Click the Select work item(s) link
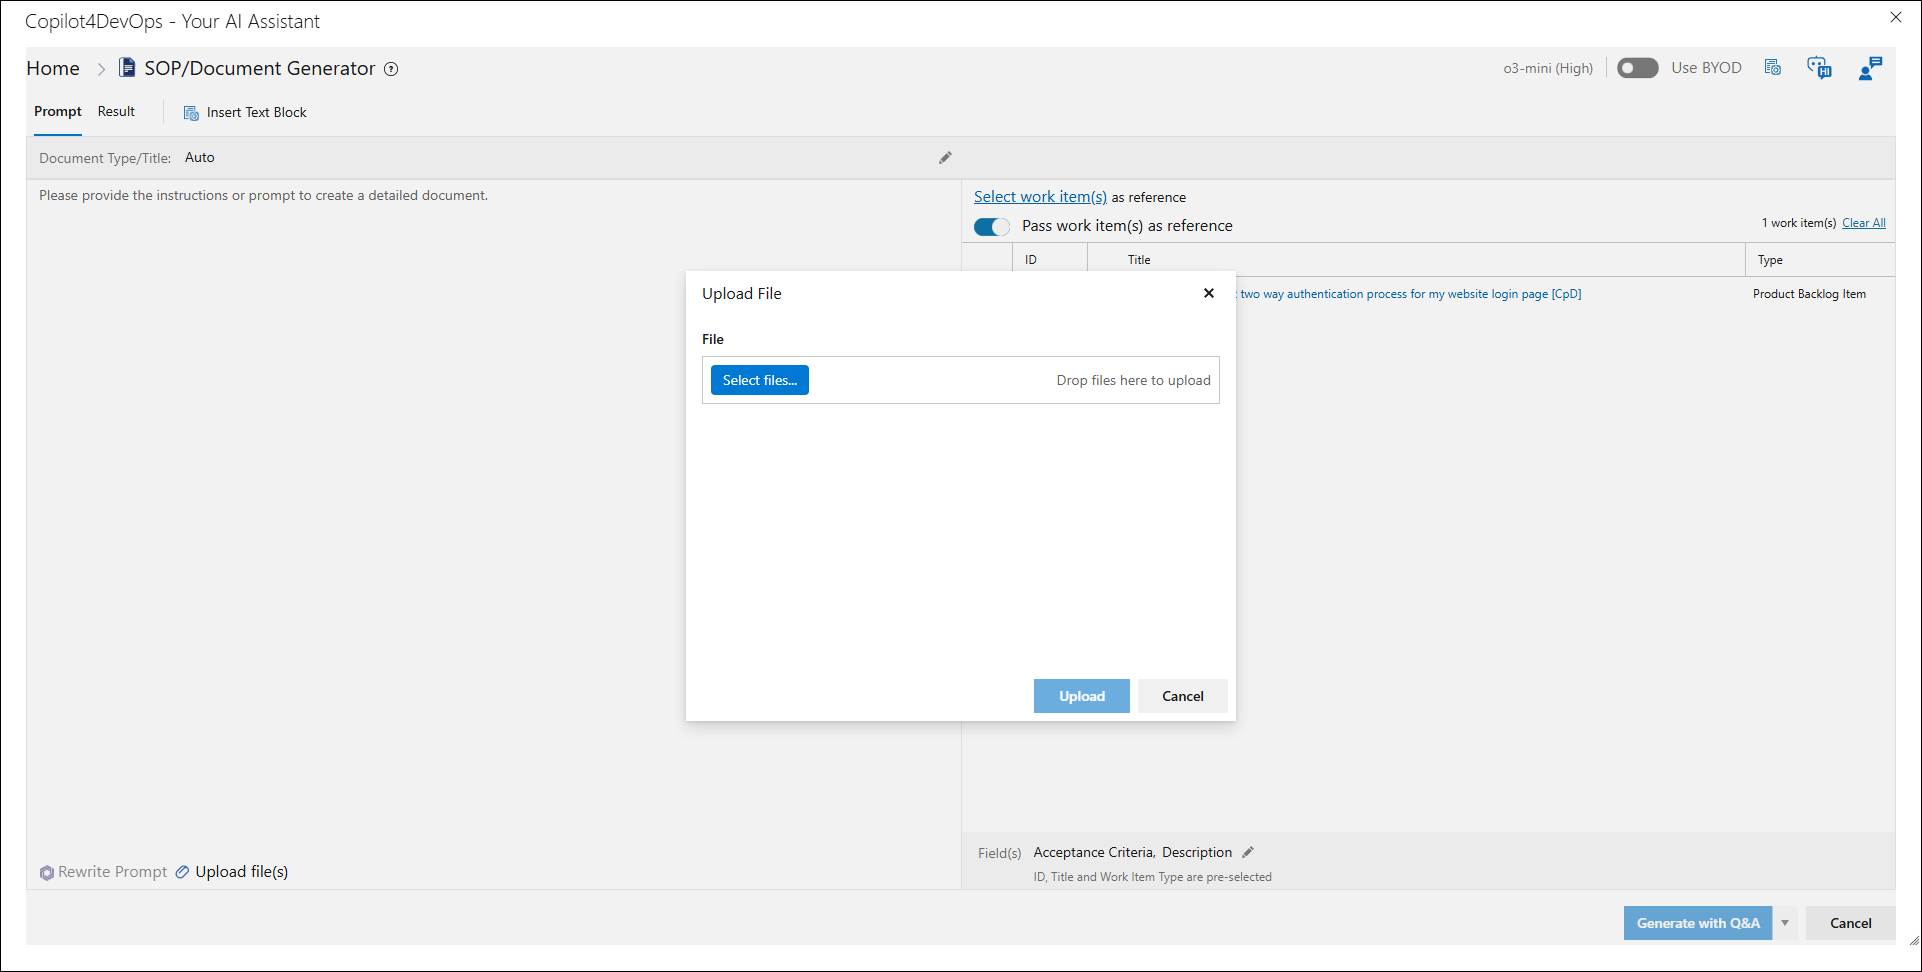1922x972 pixels. (1040, 197)
